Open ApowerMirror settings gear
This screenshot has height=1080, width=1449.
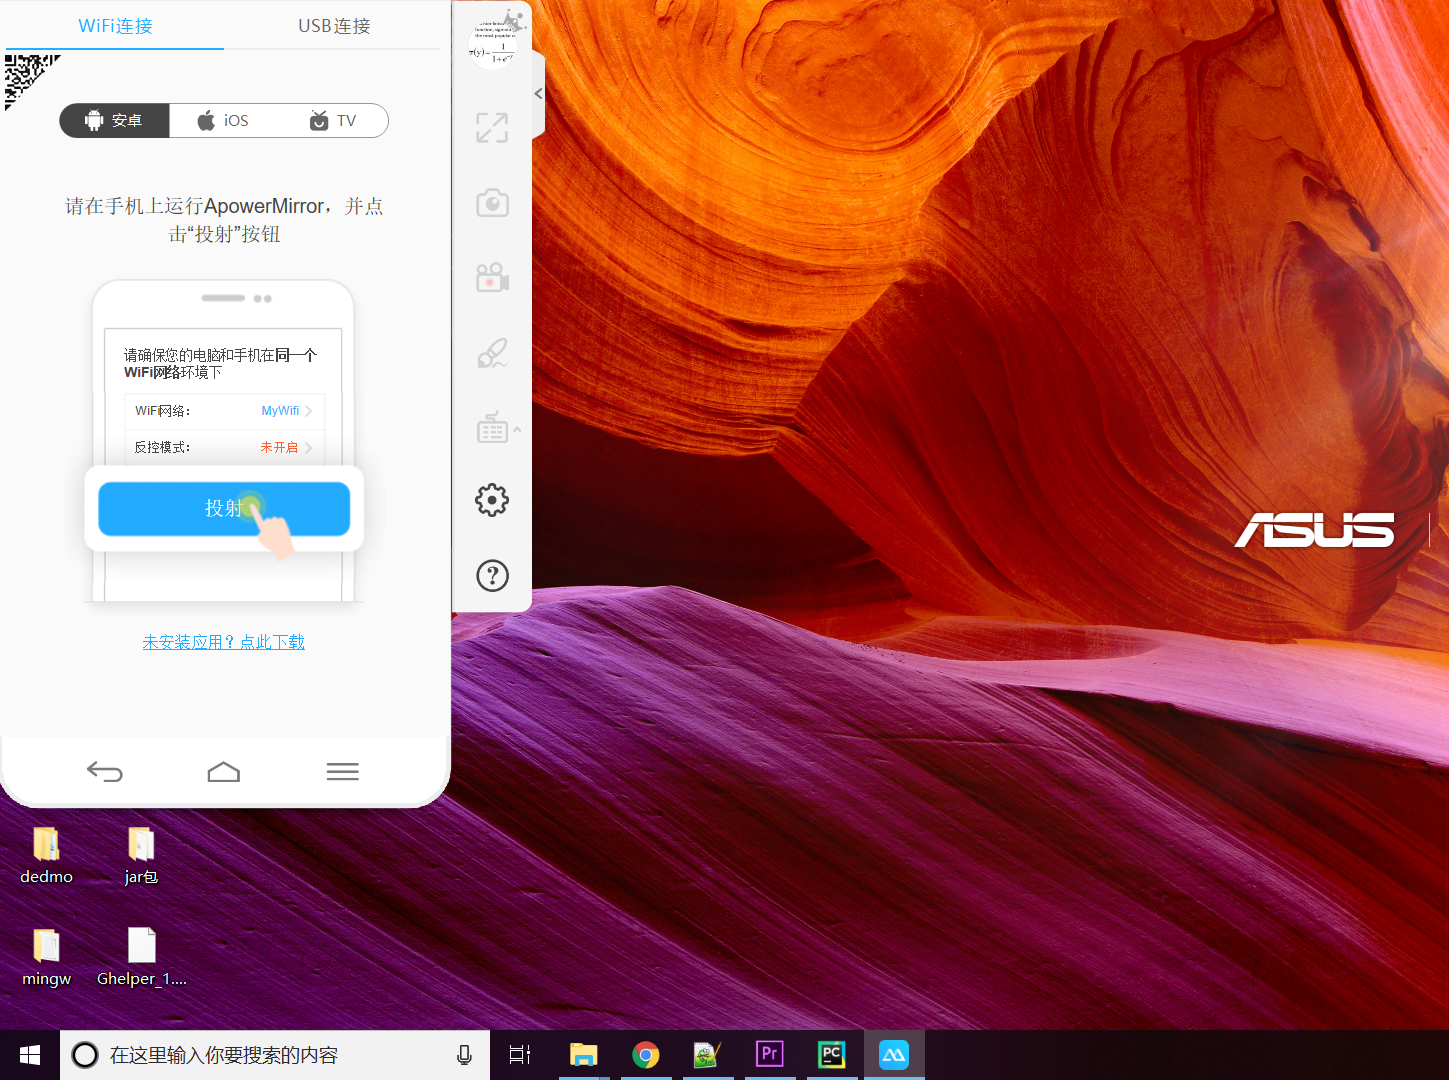click(492, 500)
